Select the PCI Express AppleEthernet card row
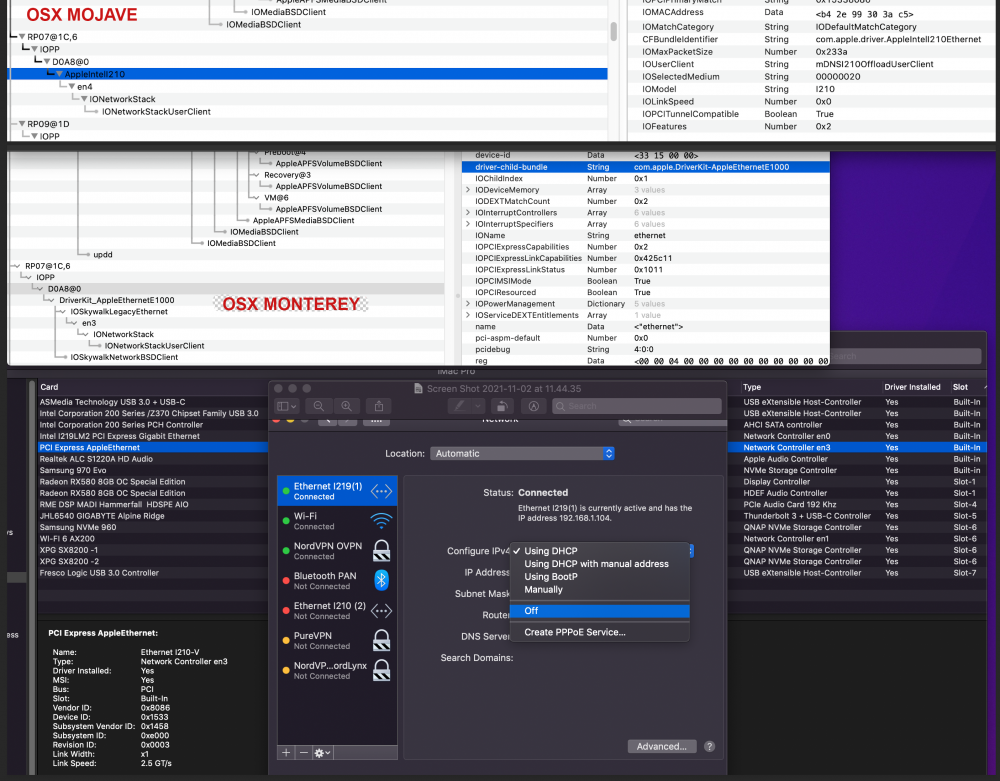Viewport: 1000px width, 781px height. coord(152,448)
